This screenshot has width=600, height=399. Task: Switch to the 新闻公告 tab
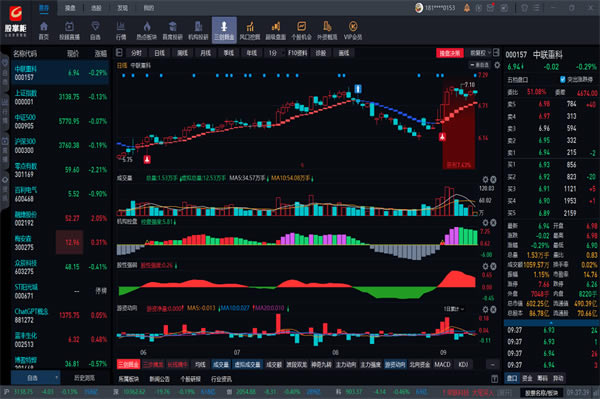point(159,379)
